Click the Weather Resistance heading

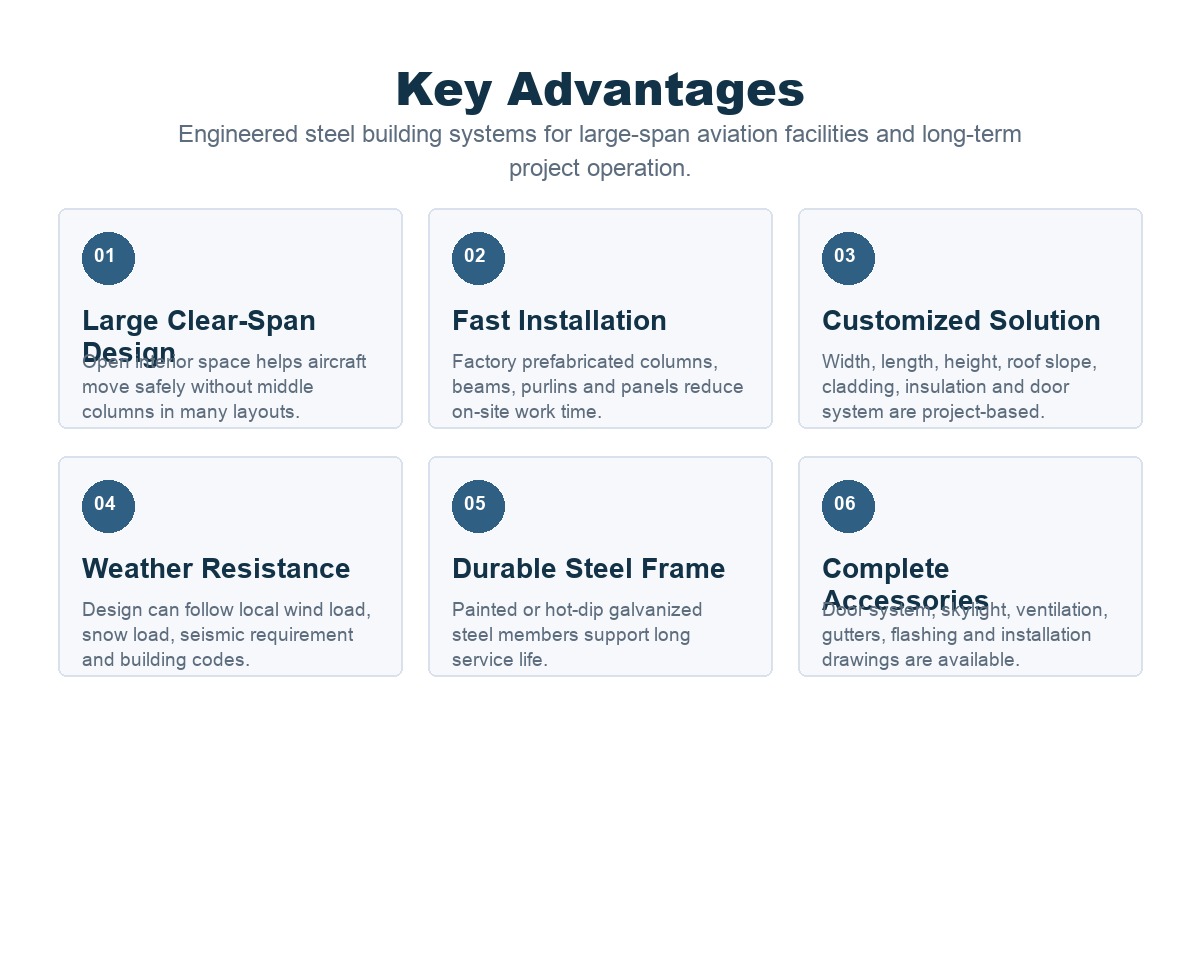click(216, 569)
